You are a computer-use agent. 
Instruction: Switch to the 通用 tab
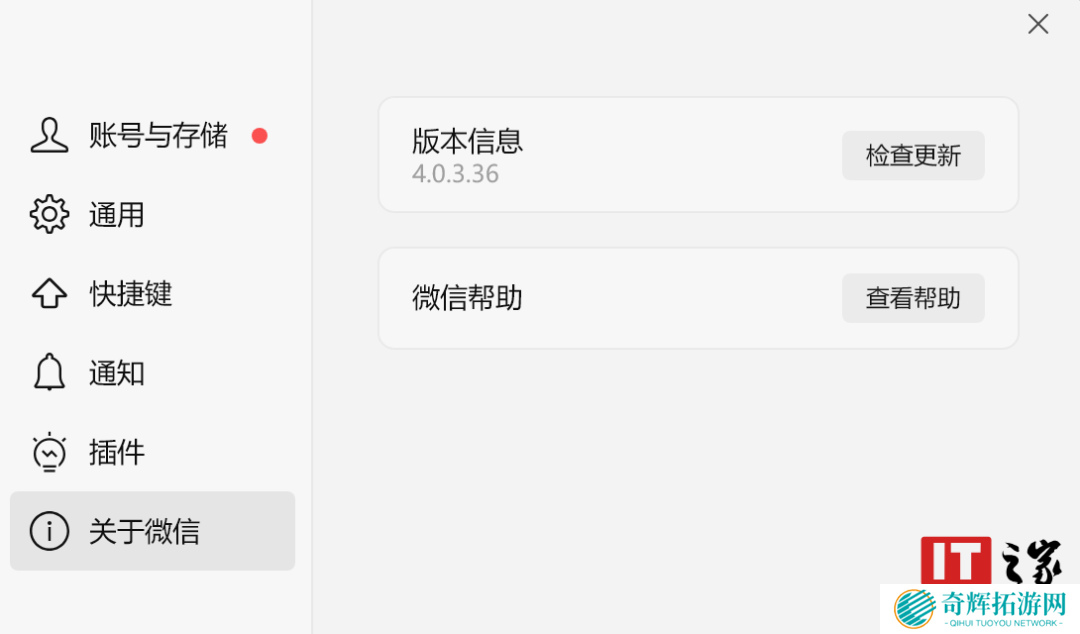(x=117, y=215)
